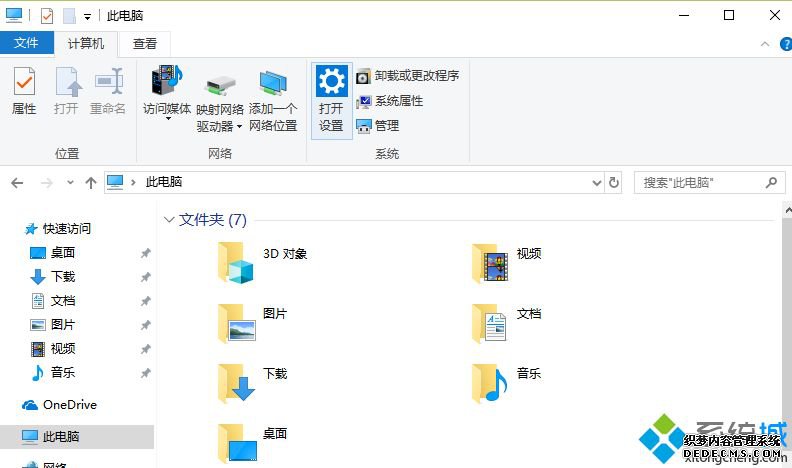Click the pin icon beside sidebar 音乐
This screenshot has height=468, width=792.
145,373
